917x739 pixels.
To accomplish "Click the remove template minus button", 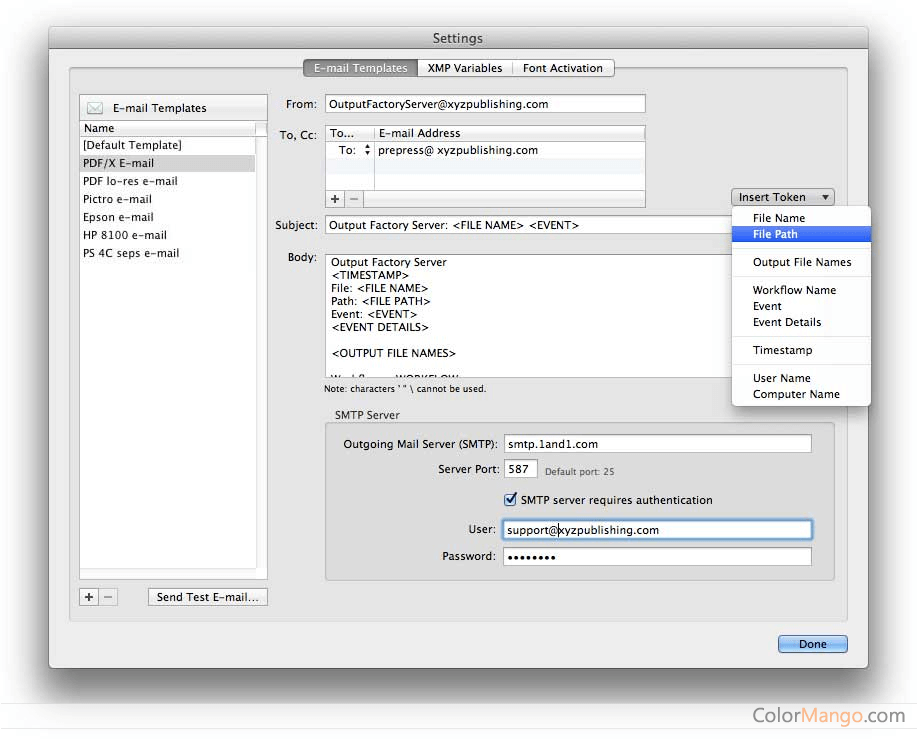I will click(x=109, y=597).
